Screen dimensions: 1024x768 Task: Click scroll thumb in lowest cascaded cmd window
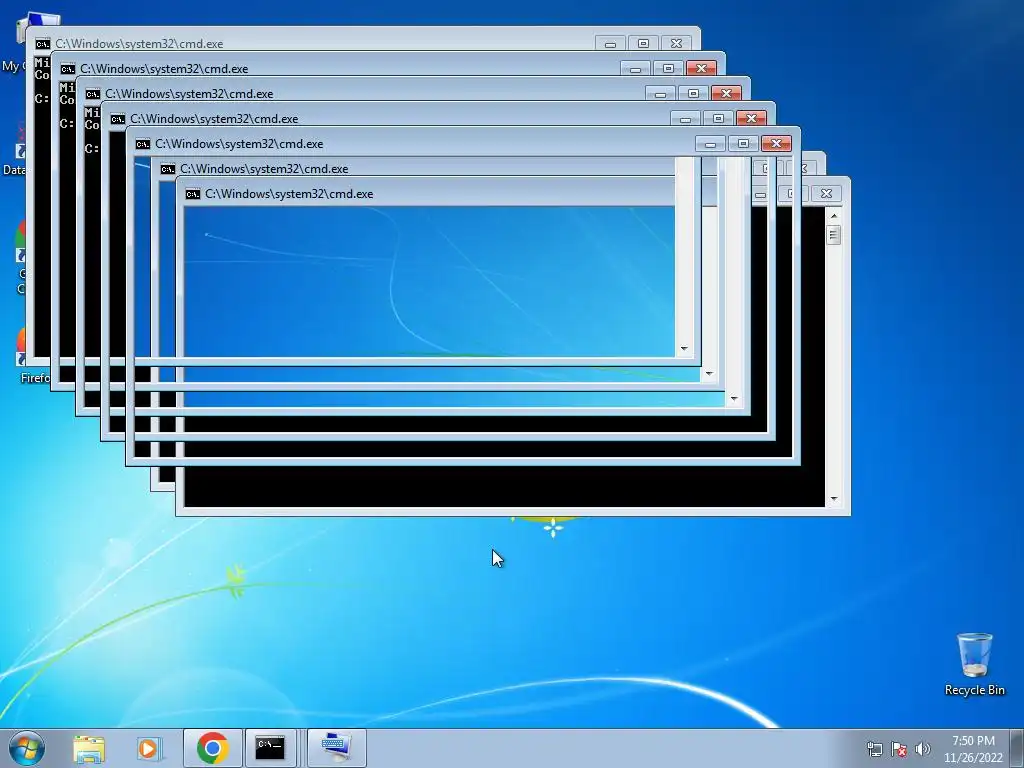(x=833, y=234)
